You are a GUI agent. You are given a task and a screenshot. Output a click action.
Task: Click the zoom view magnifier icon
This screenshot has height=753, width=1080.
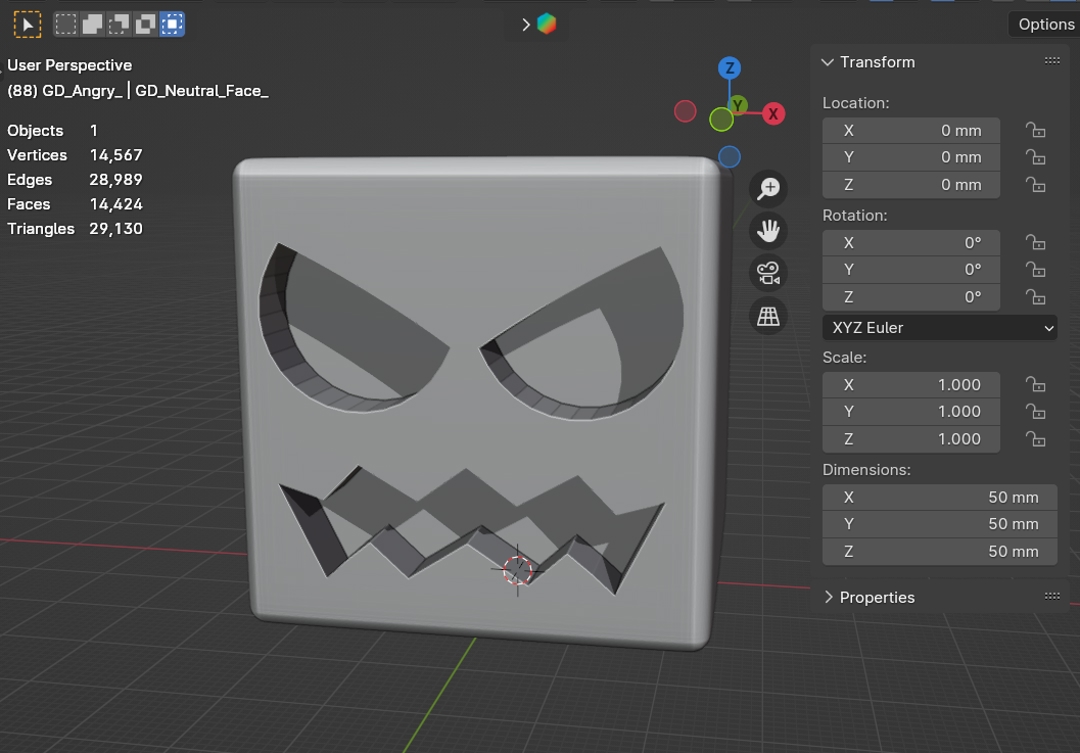(x=768, y=189)
